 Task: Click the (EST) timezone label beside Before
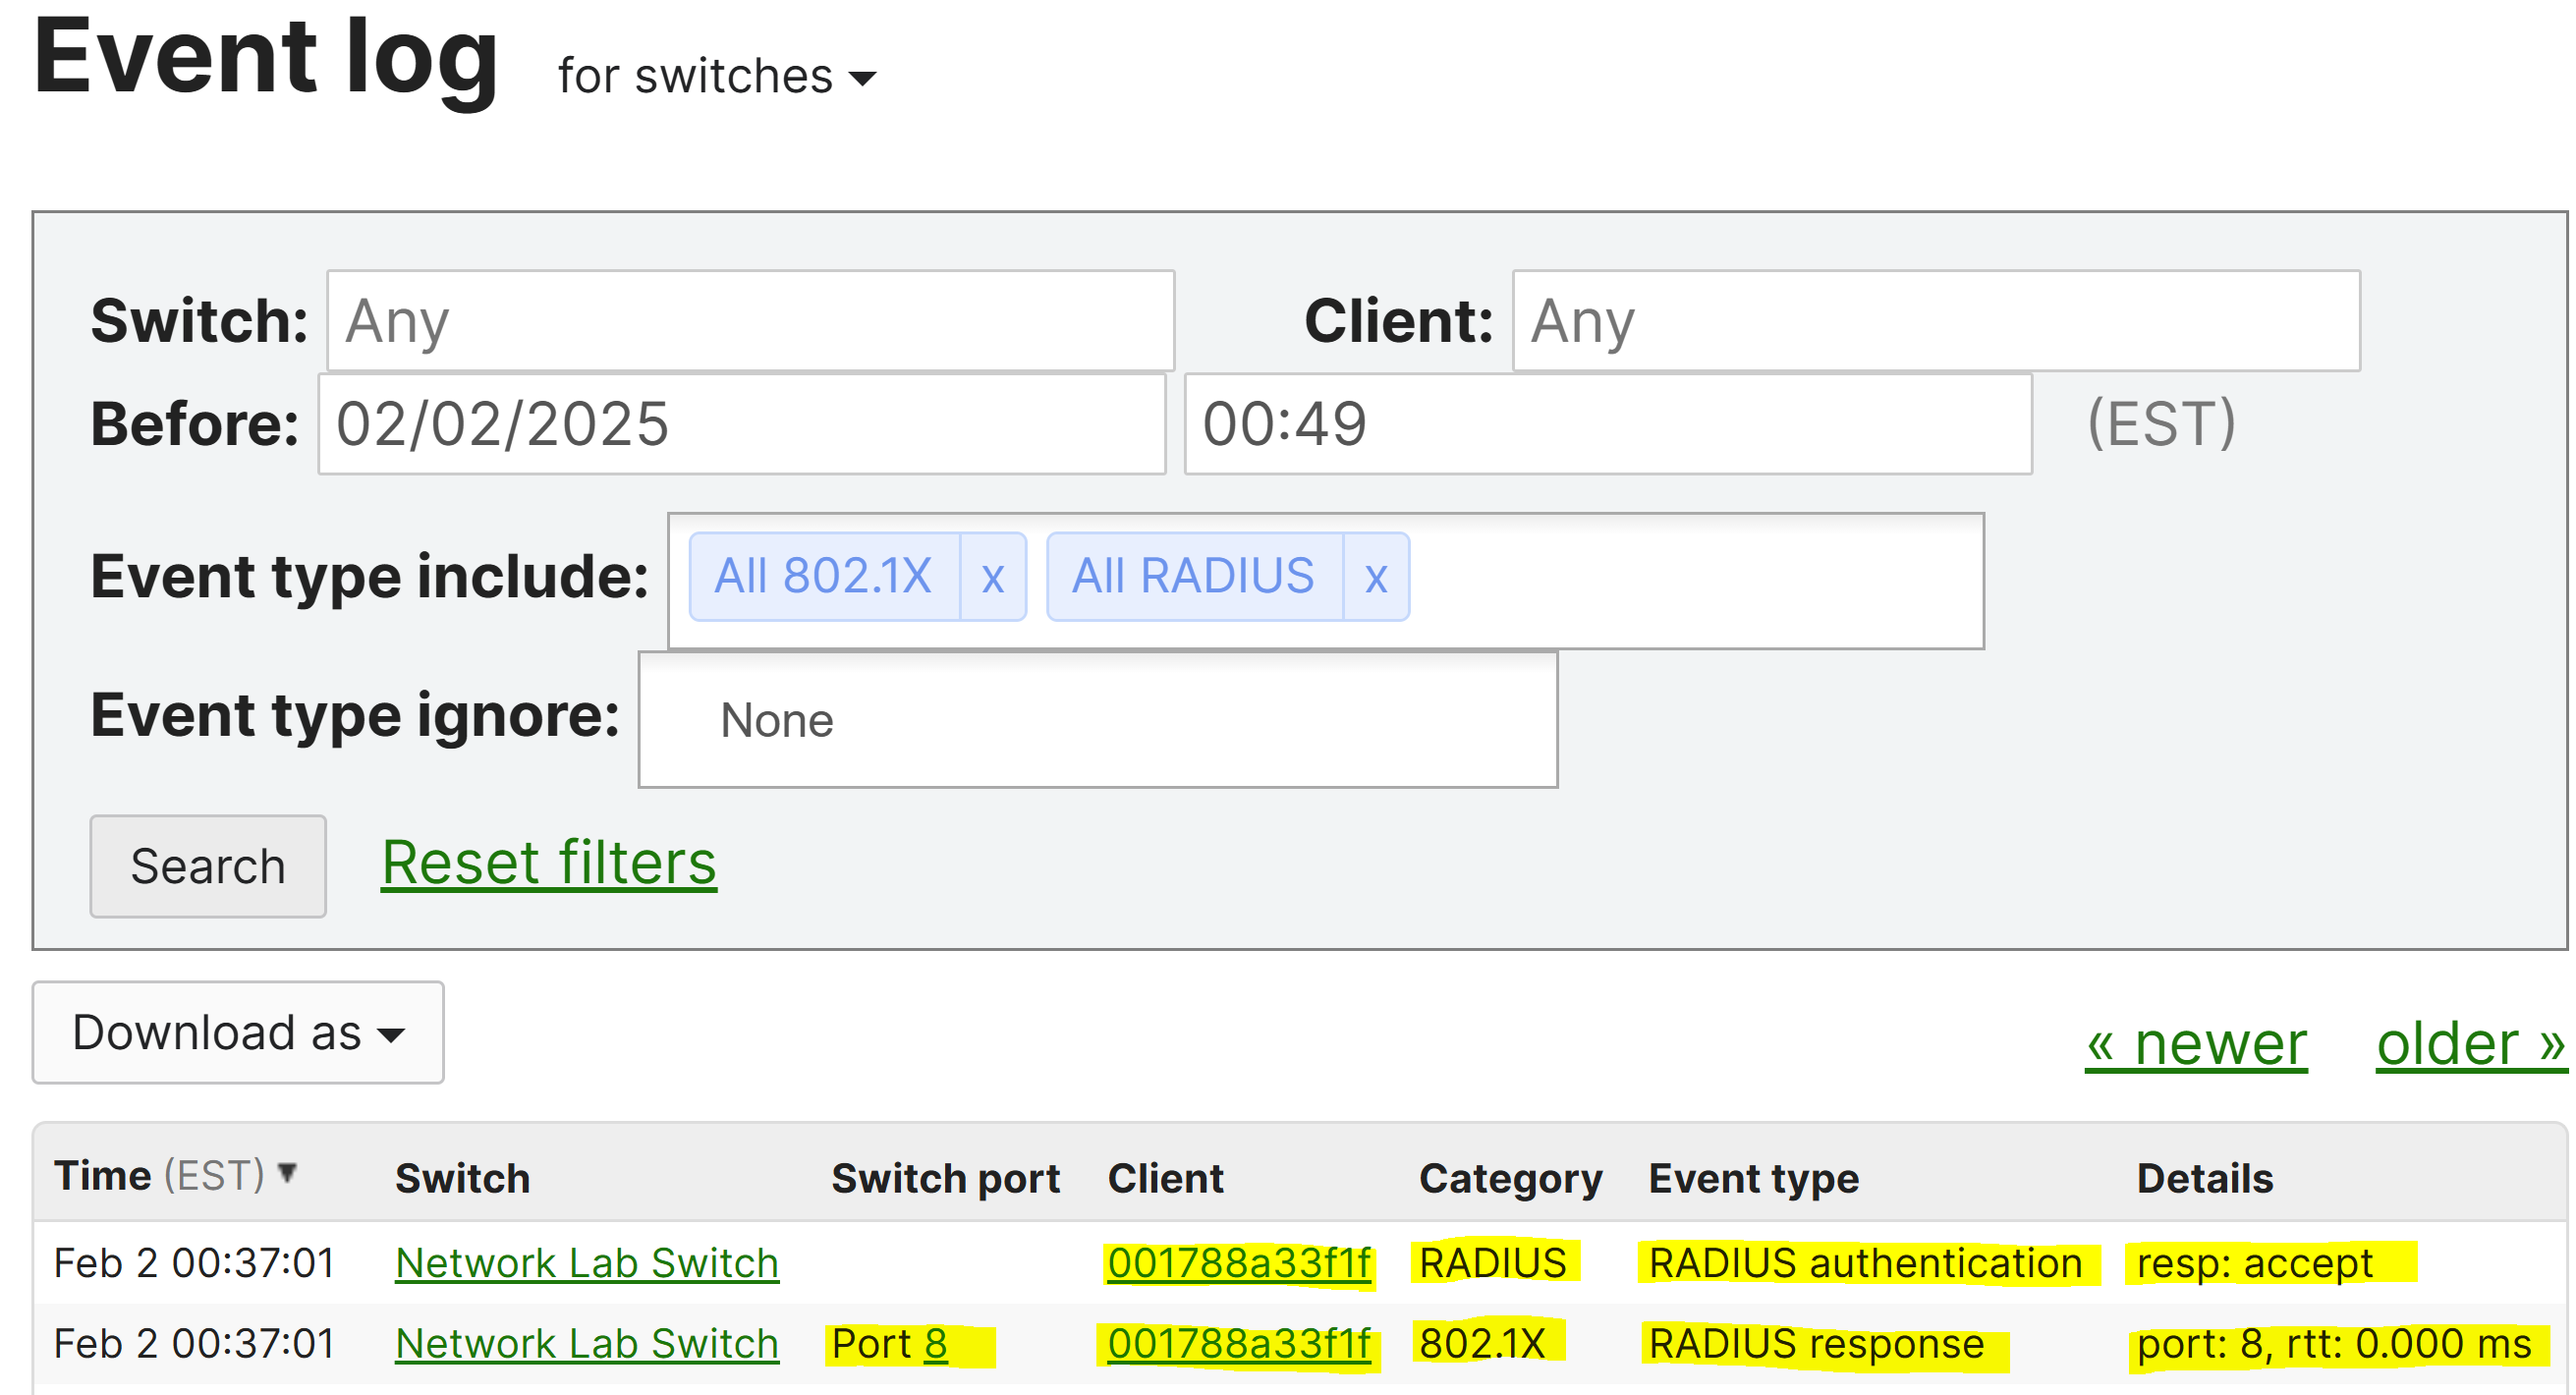coord(2160,424)
